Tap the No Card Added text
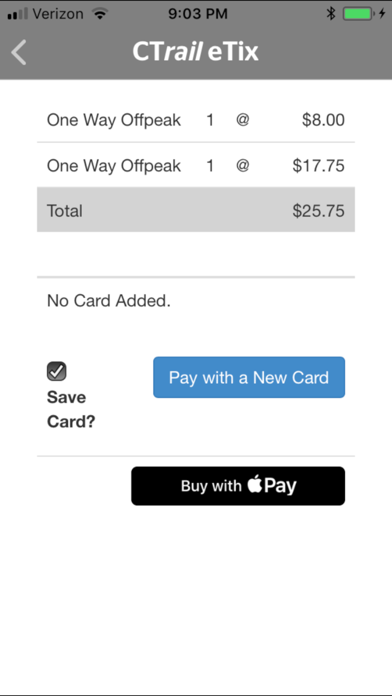The image size is (392, 696). click(109, 301)
